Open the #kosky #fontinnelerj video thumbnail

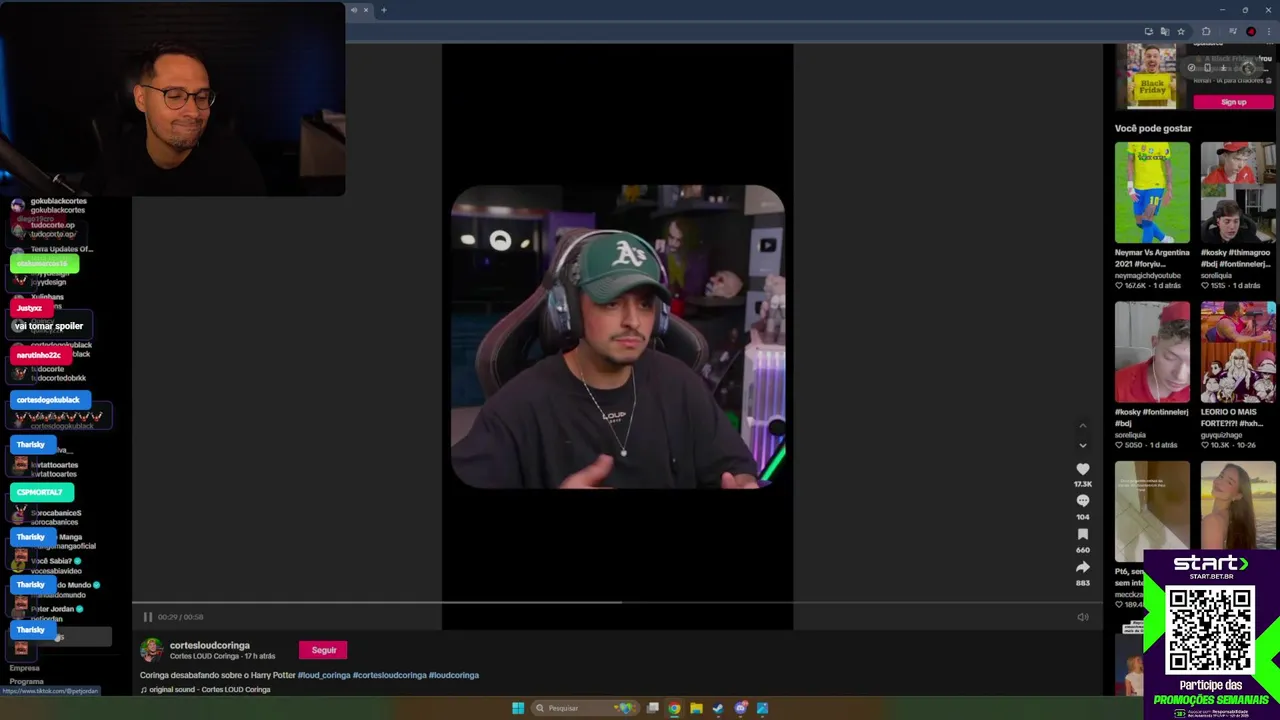[1152, 352]
